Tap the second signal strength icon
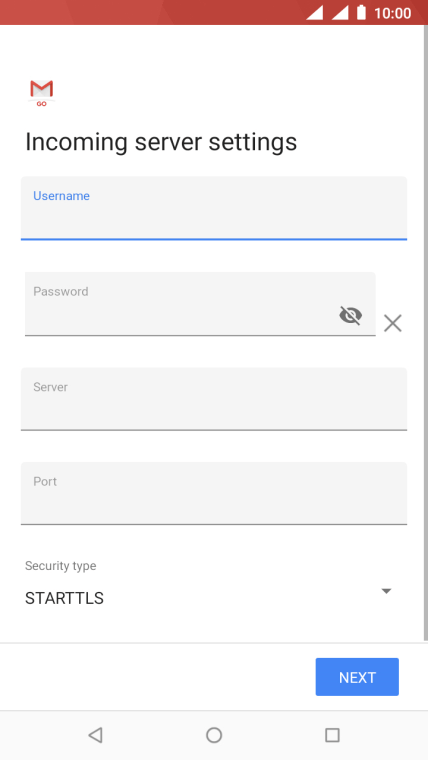Image resolution: width=428 pixels, height=760 pixels. coord(340,13)
